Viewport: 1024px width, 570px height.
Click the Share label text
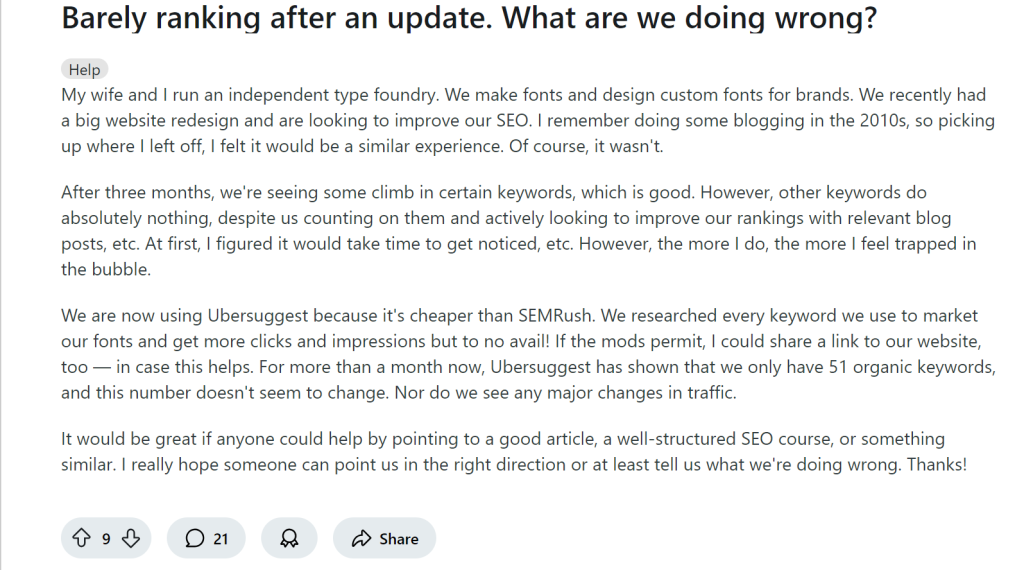pos(398,539)
